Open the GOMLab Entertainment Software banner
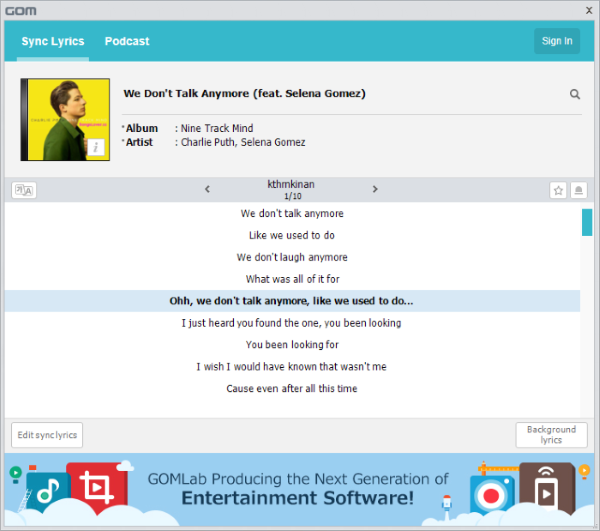The height and width of the screenshot is (531, 600). coord(299,489)
